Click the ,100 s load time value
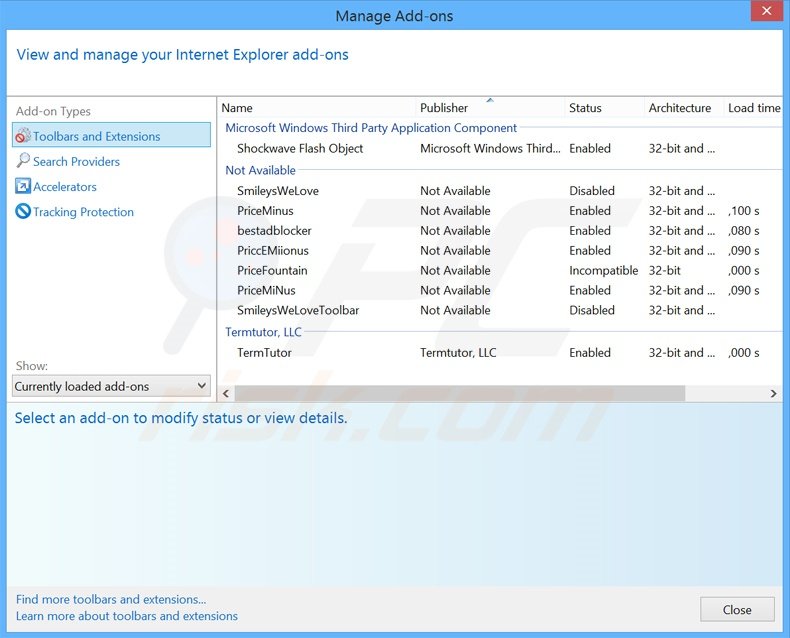790x638 pixels. (744, 211)
